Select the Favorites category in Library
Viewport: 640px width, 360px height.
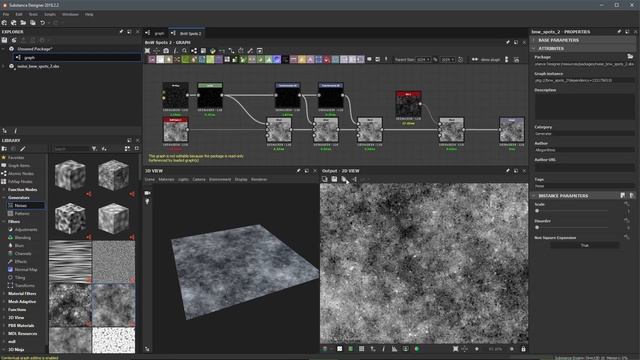[16, 158]
